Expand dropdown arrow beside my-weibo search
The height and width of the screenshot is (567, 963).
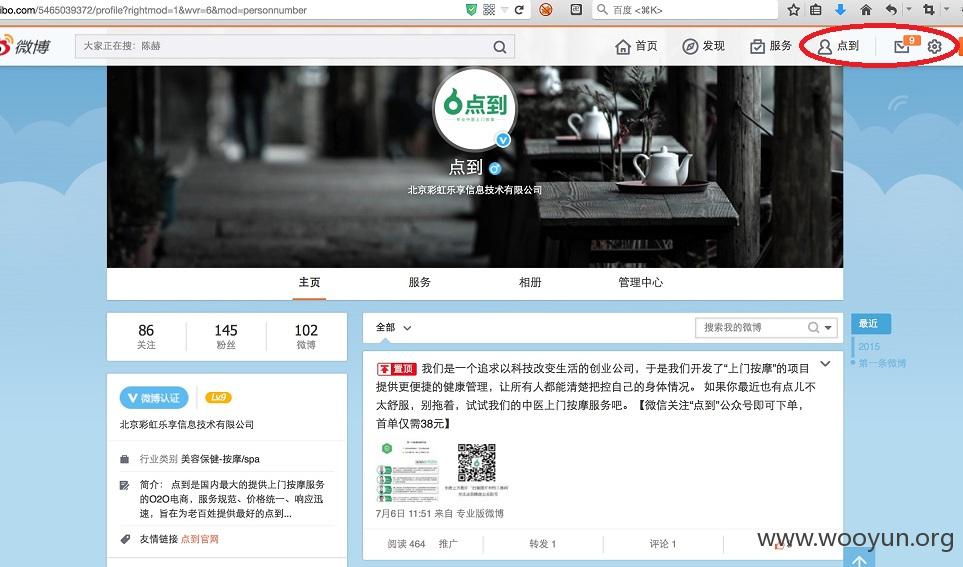828,328
